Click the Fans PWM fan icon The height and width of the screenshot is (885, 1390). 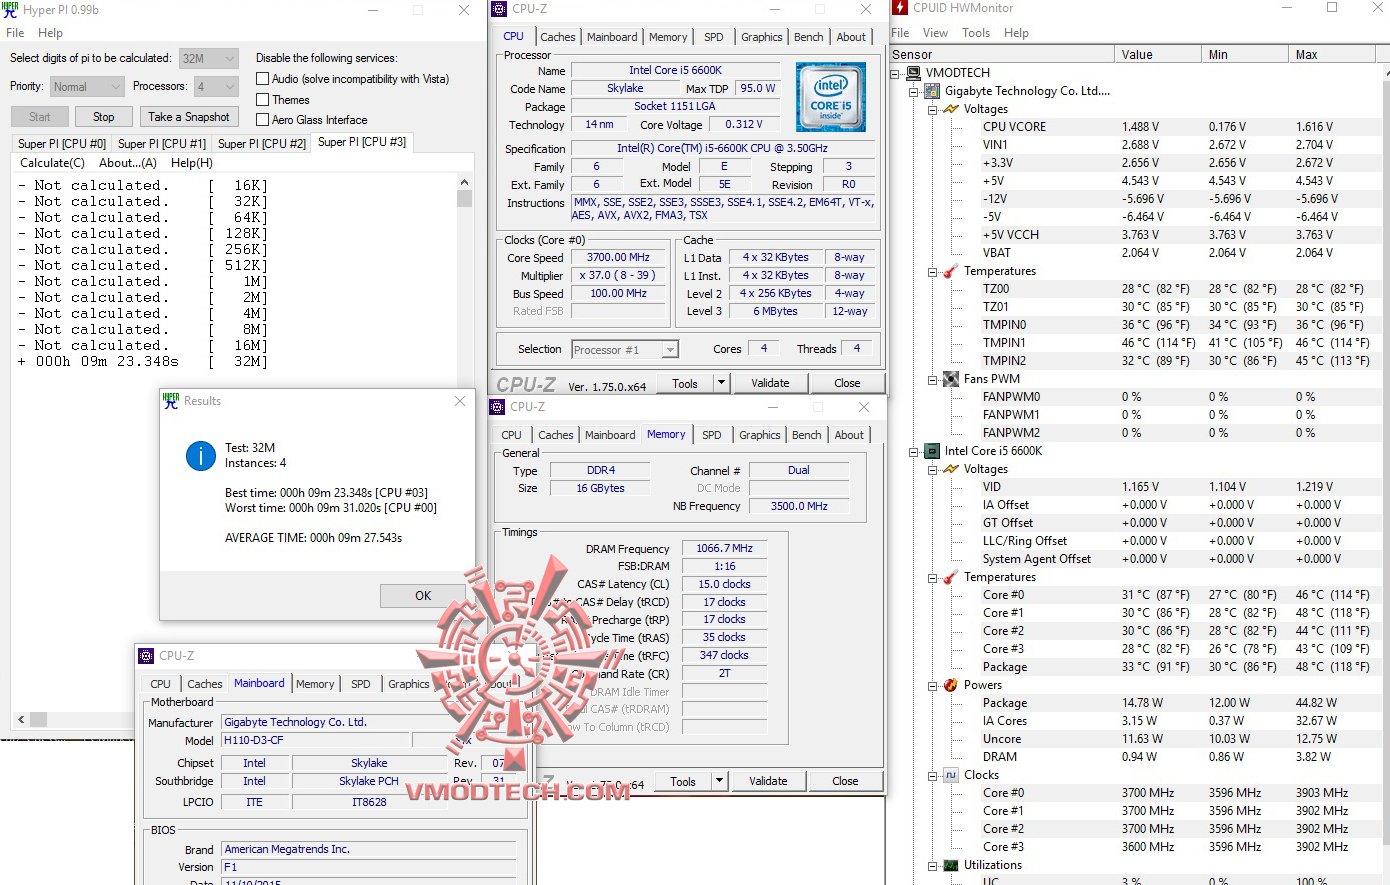pyautogui.click(x=951, y=379)
